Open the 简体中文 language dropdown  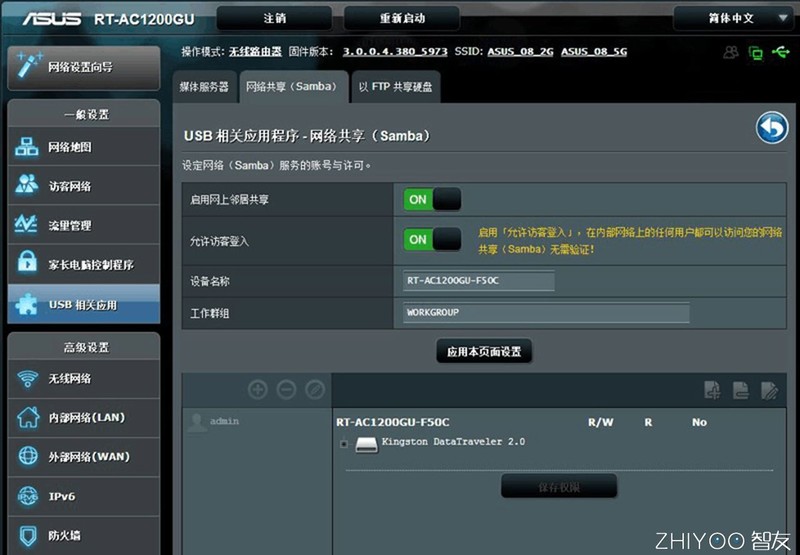[733, 18]
